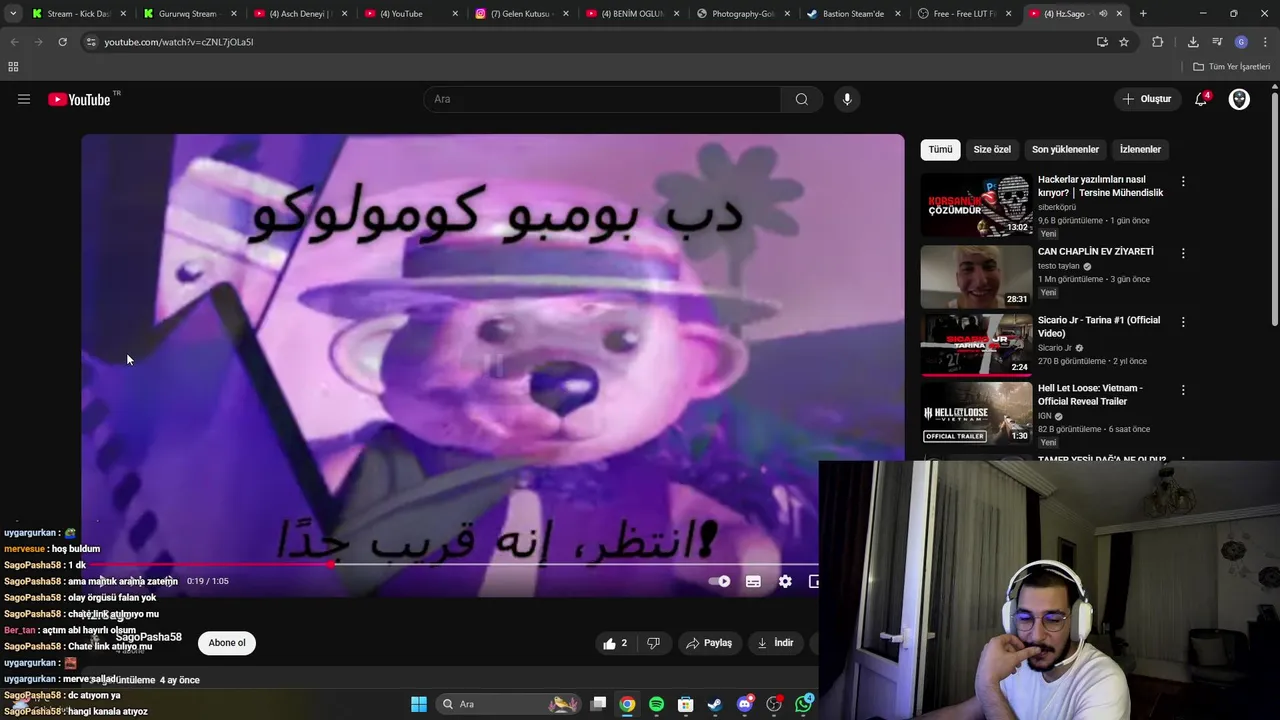Switch to the Photography-Gal tab
This screenshot has height=720, width=1280.
coord(743,14)
